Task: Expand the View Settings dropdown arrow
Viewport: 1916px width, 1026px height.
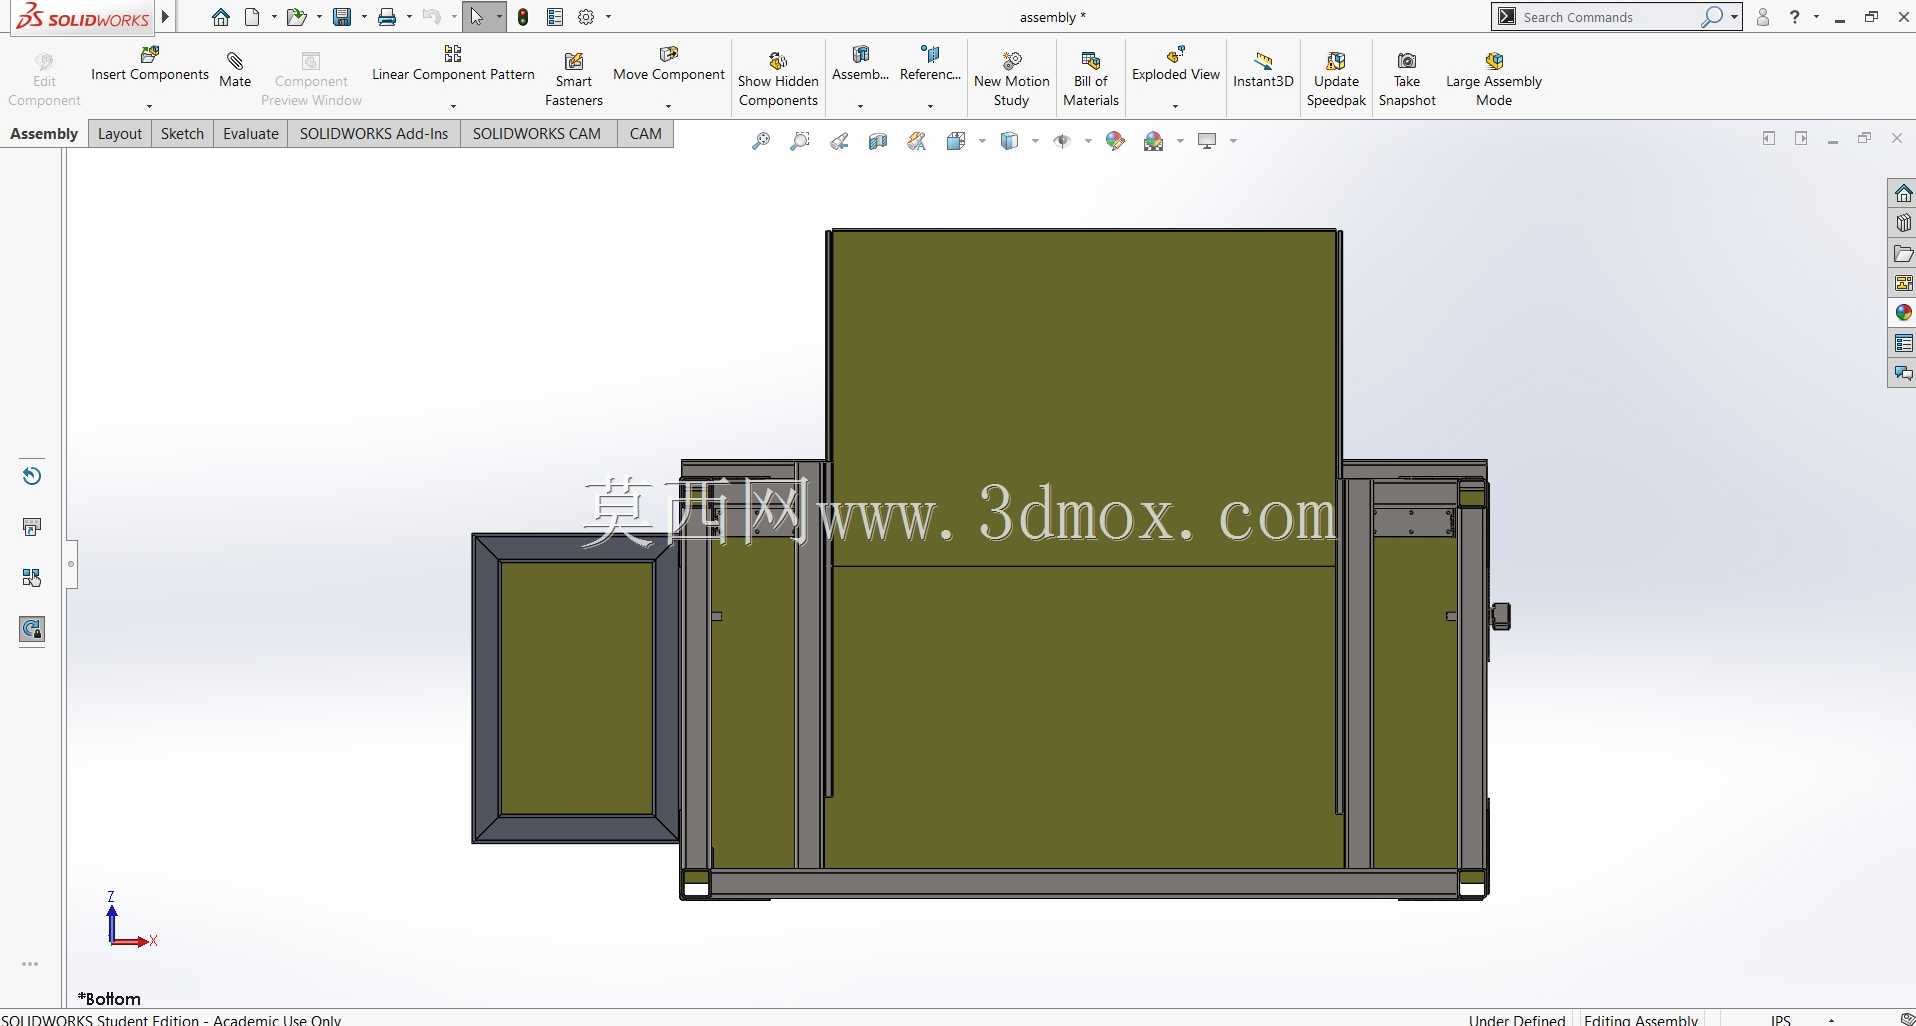Action: pos(1233,141)
